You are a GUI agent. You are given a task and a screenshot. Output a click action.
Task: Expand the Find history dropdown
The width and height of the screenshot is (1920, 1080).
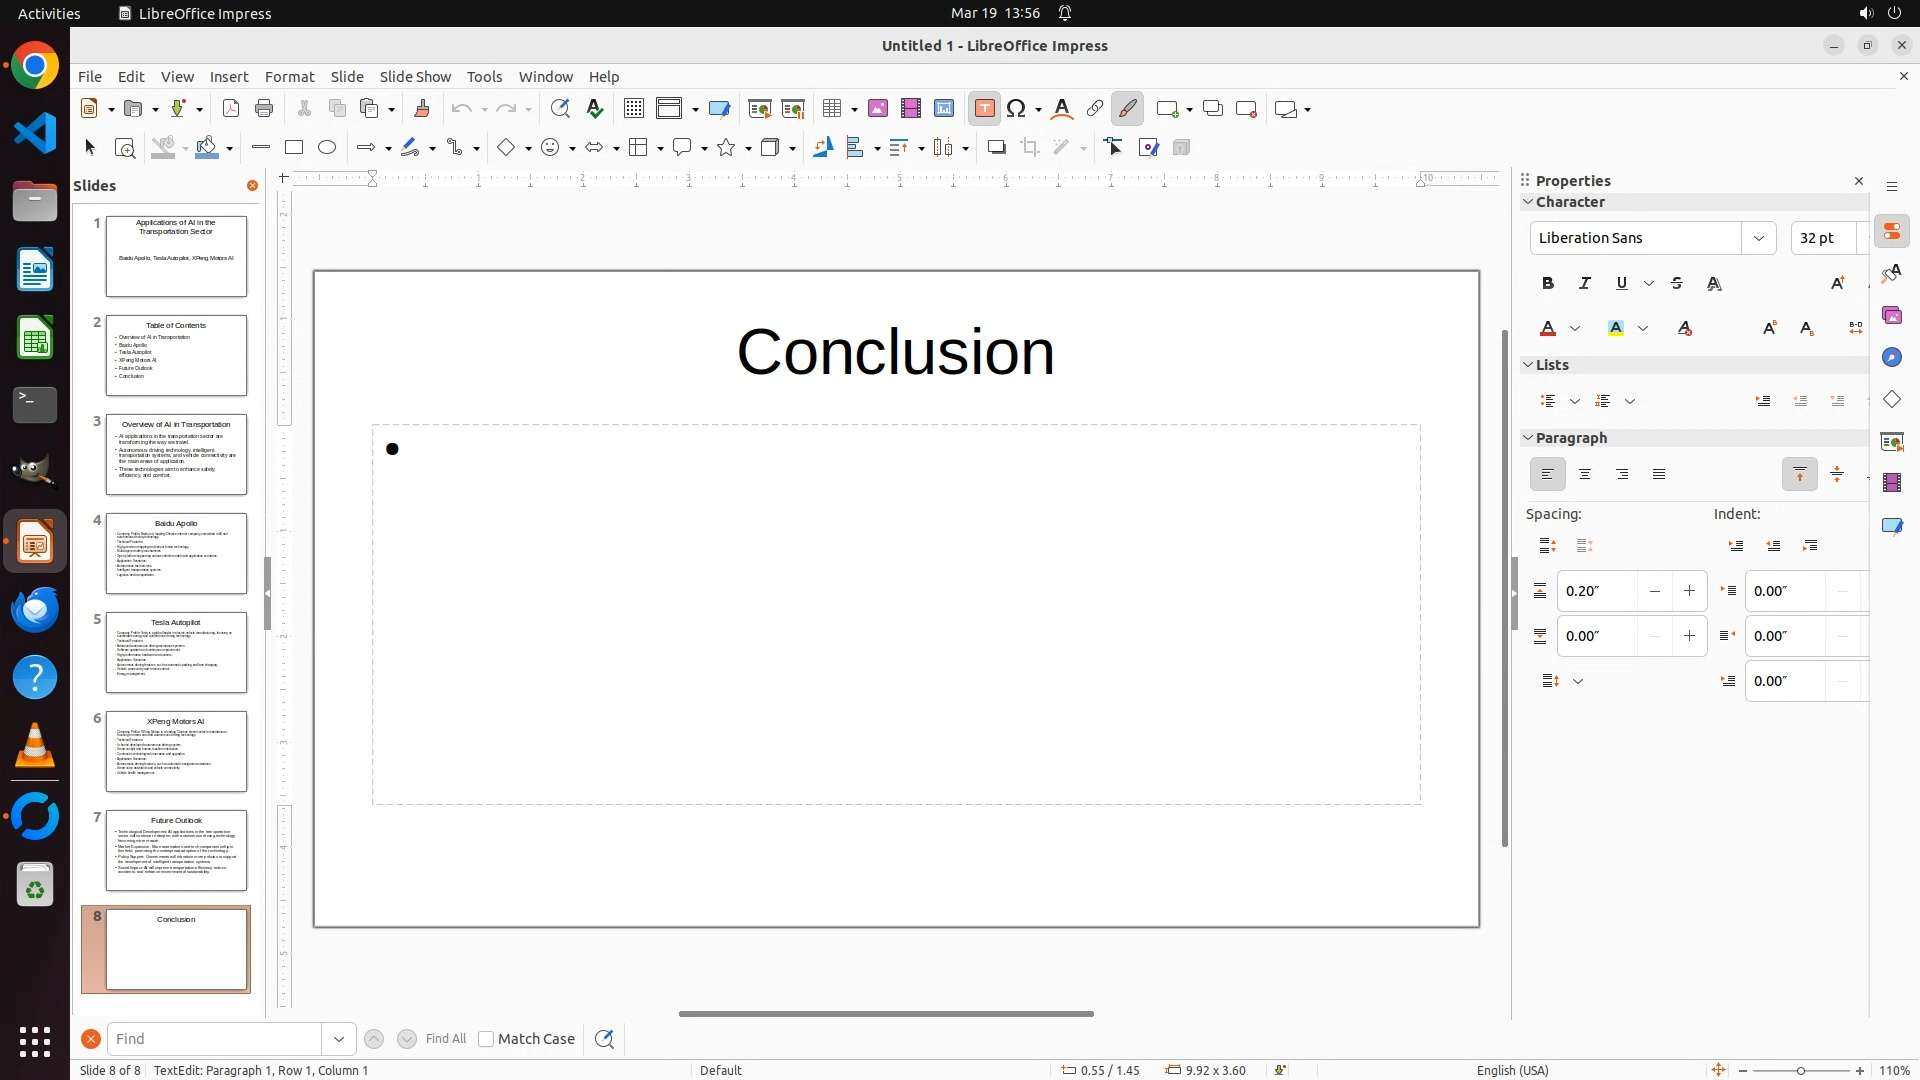tap(339, 1039)
